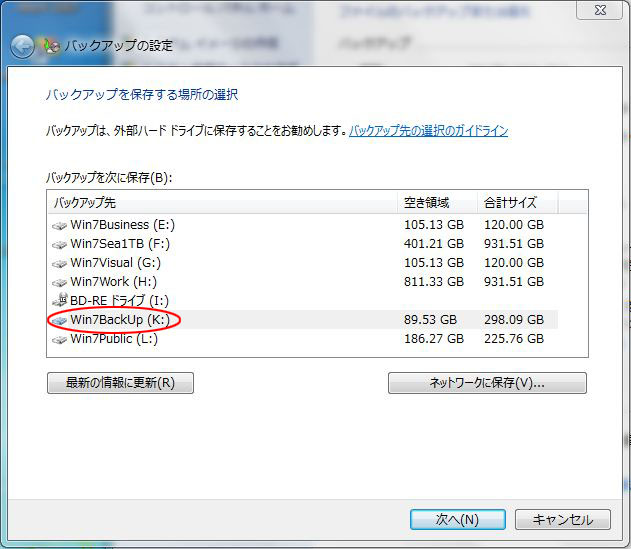Click the Win7BackUp (K:) drive icon

pos(59,320)
